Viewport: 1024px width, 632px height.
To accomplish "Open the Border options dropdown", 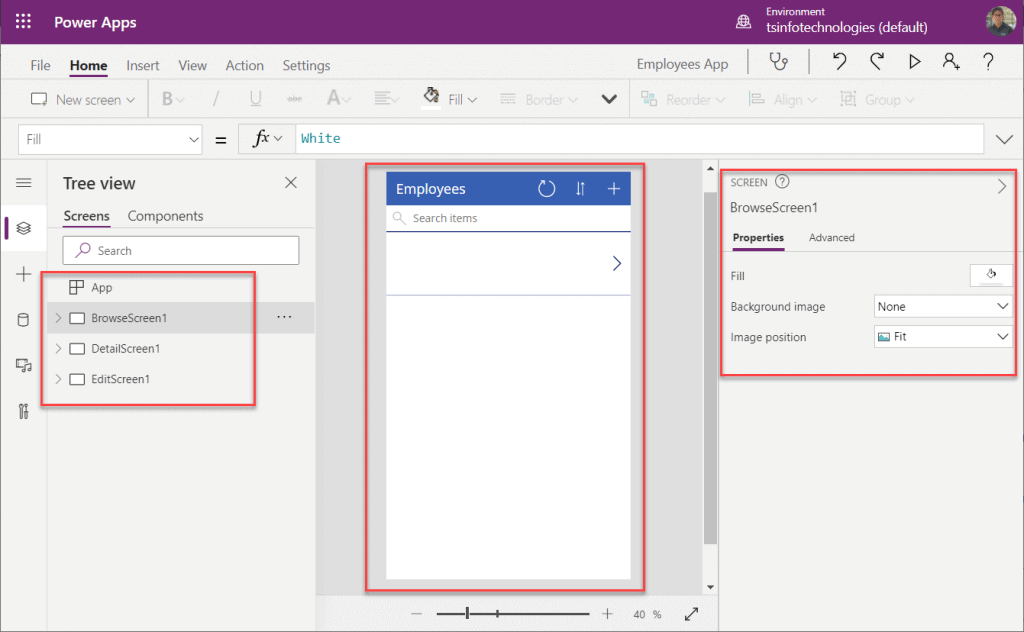I will (539, 99).
